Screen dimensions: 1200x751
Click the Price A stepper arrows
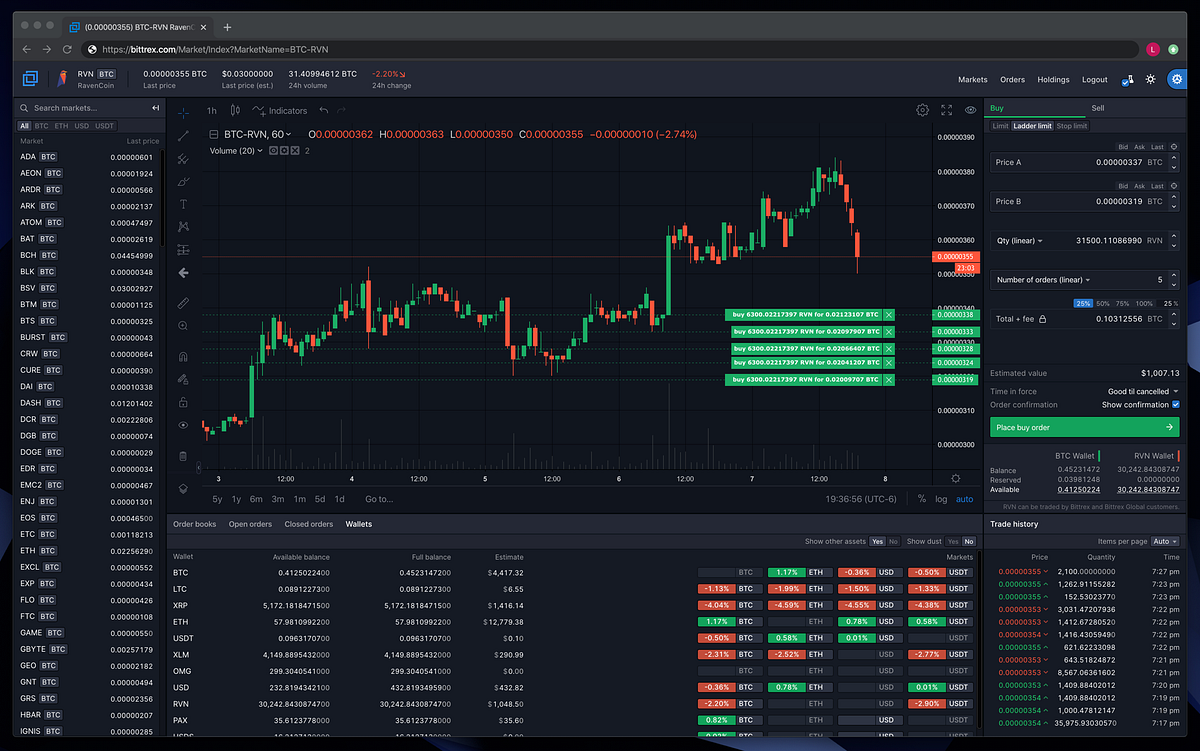[1175, 162]
